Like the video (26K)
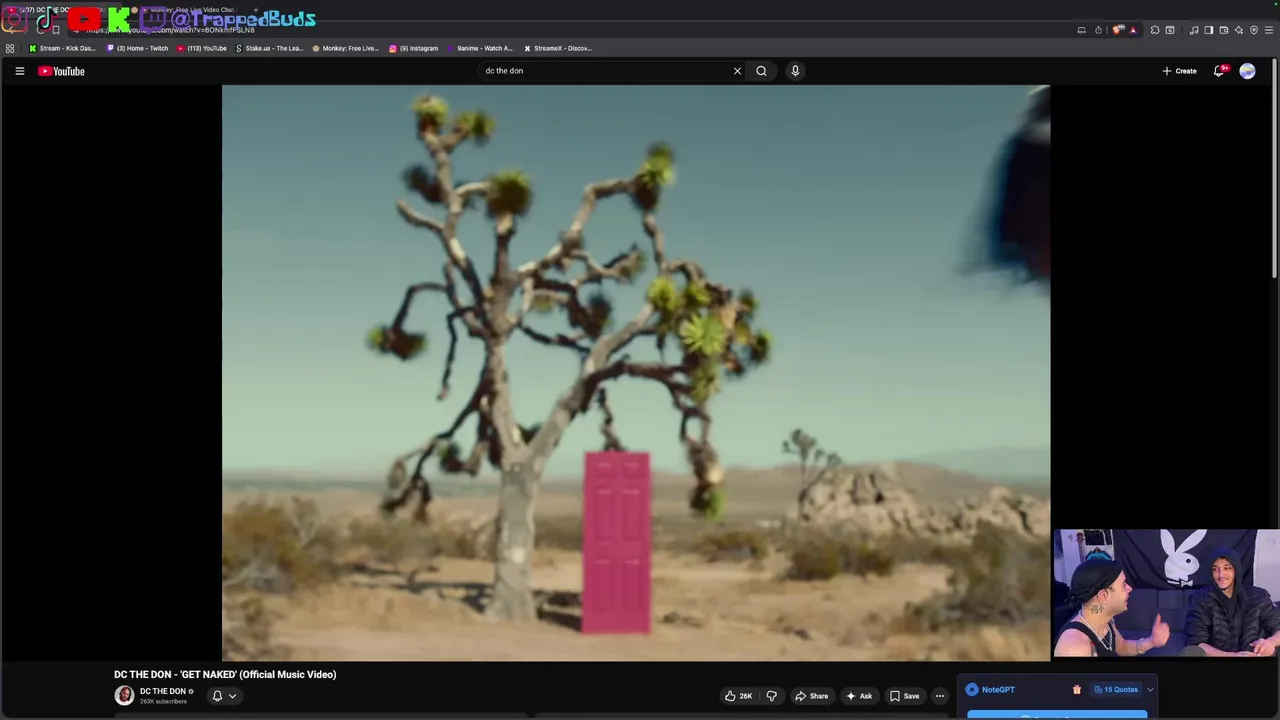 738,696
